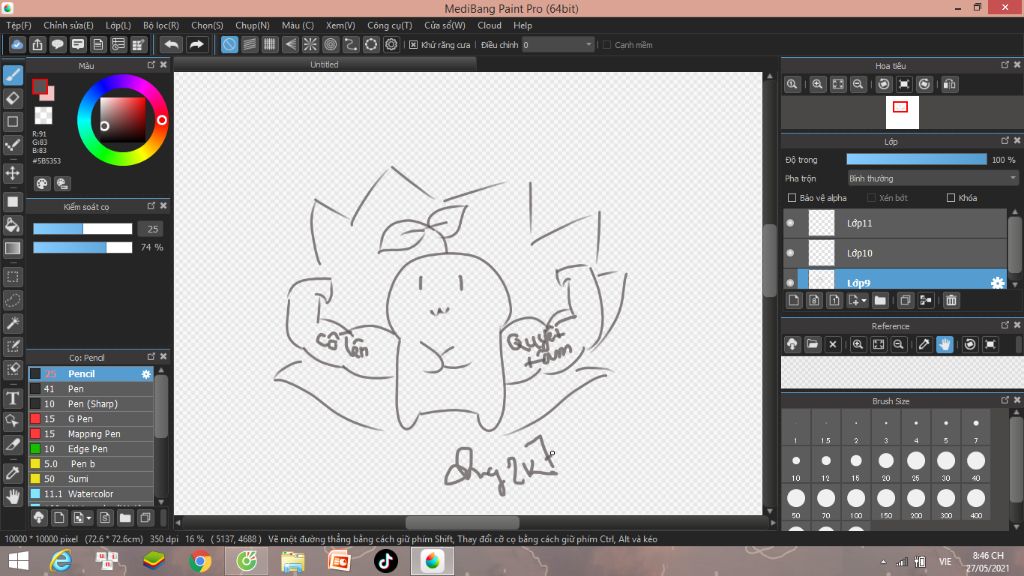Click the foreground color swatch
The image size is (1024, 576).
coord(40,87)
